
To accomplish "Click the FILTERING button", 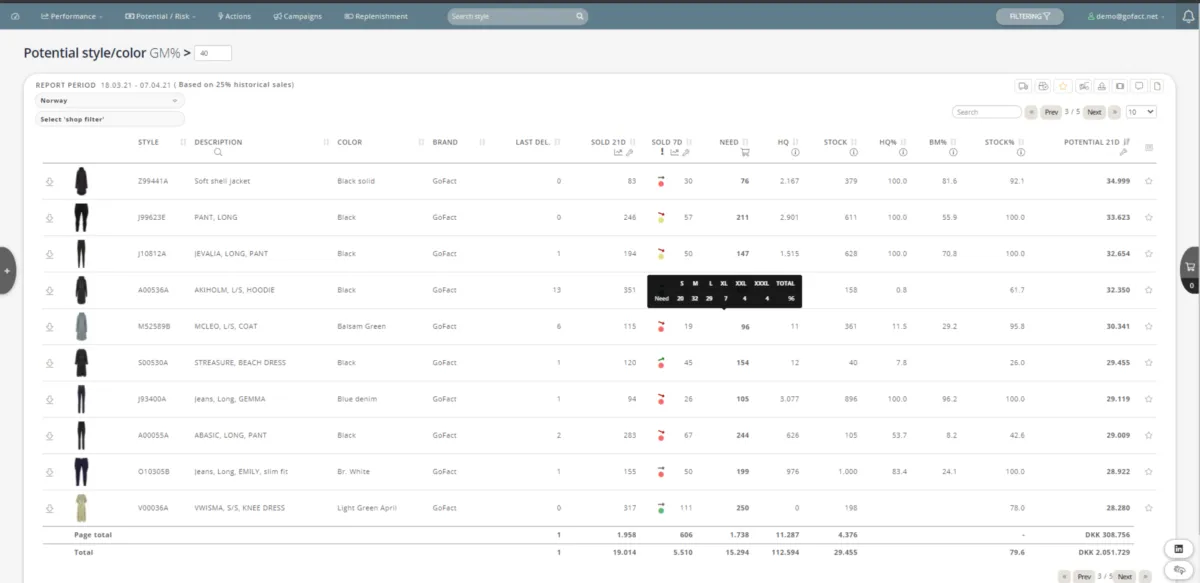I will [1029, 16].
